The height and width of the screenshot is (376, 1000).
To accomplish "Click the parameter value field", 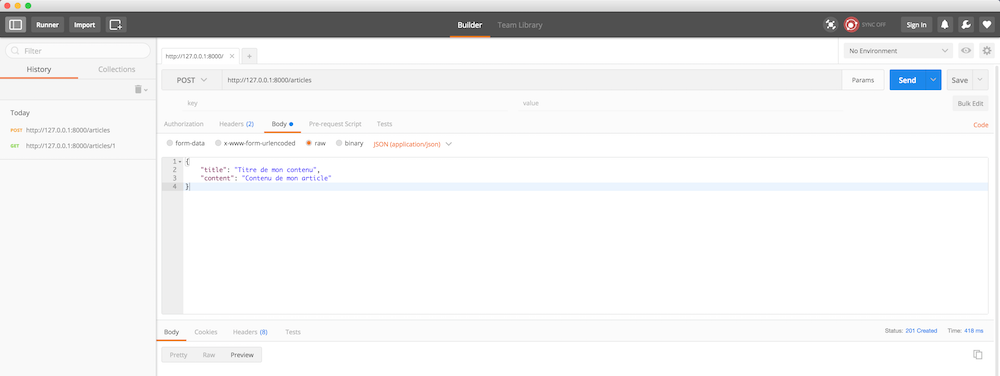I will pos(680,103).
